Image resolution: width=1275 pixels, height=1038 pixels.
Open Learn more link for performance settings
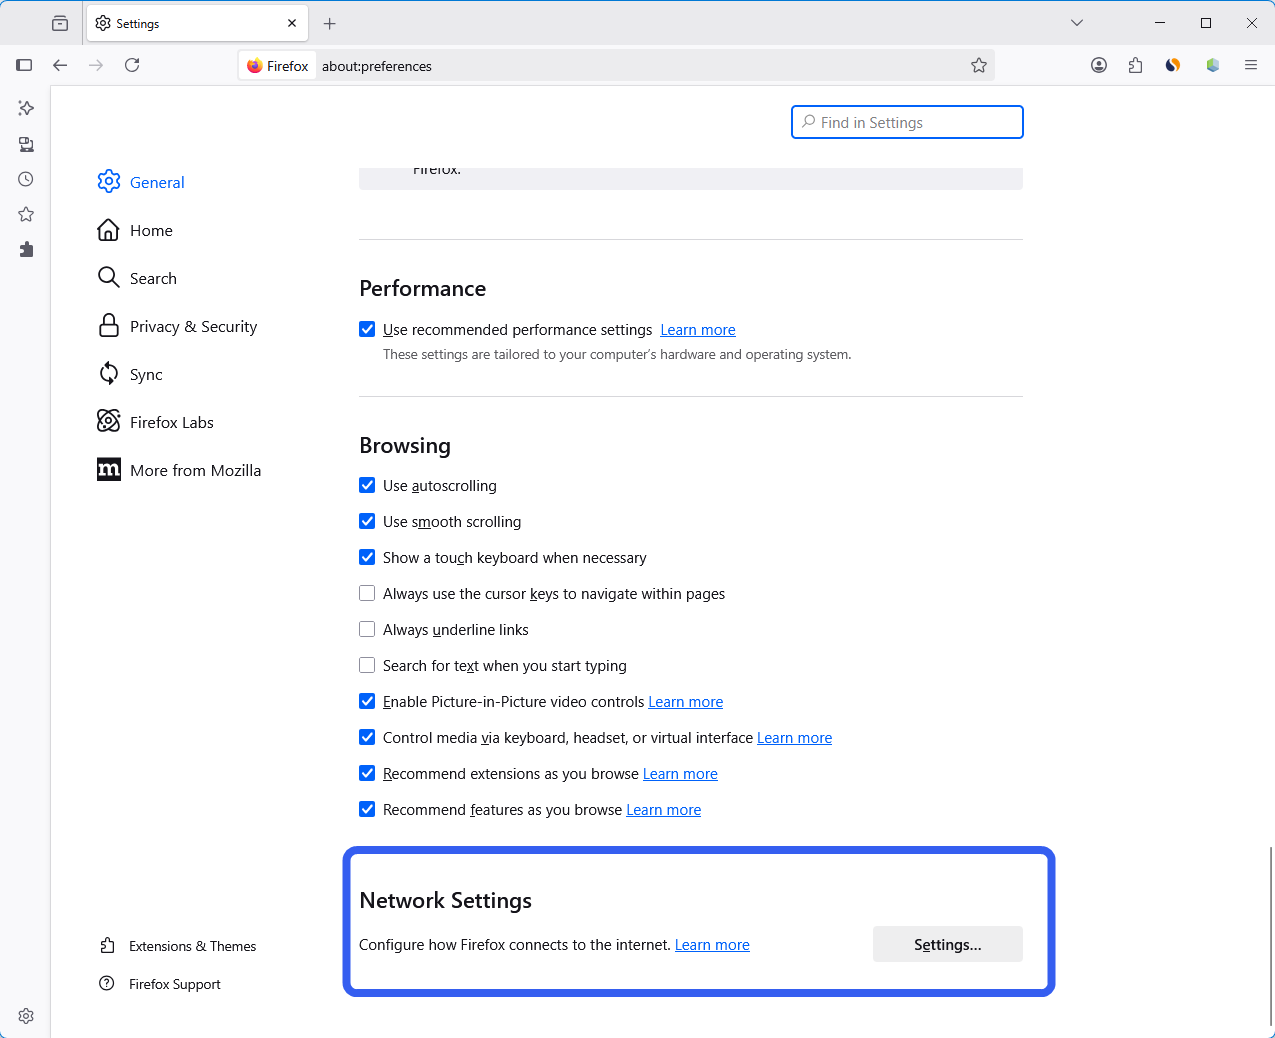(698, 330)
